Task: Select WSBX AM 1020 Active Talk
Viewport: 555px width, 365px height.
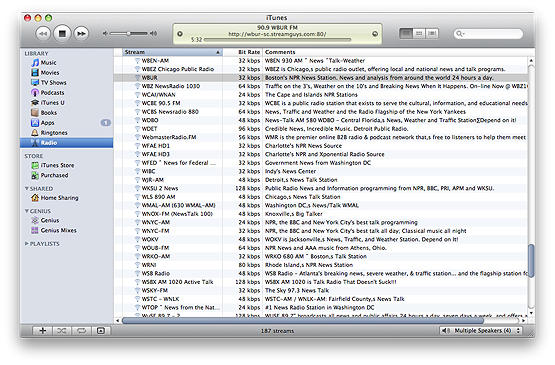Action: click(320, 282)
